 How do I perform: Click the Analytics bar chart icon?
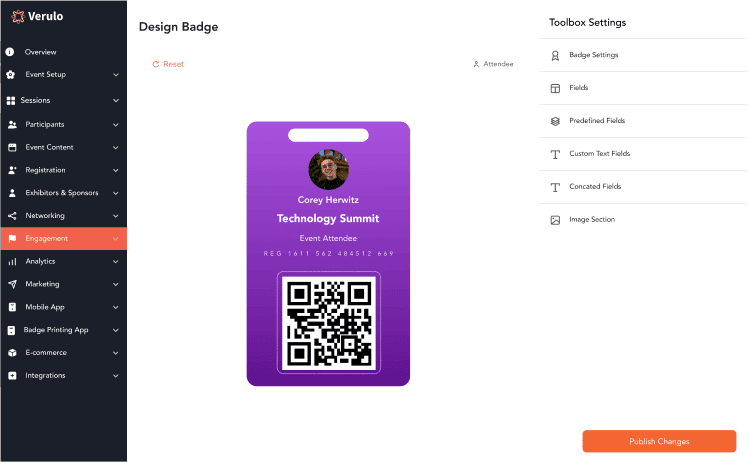[12, 262]
